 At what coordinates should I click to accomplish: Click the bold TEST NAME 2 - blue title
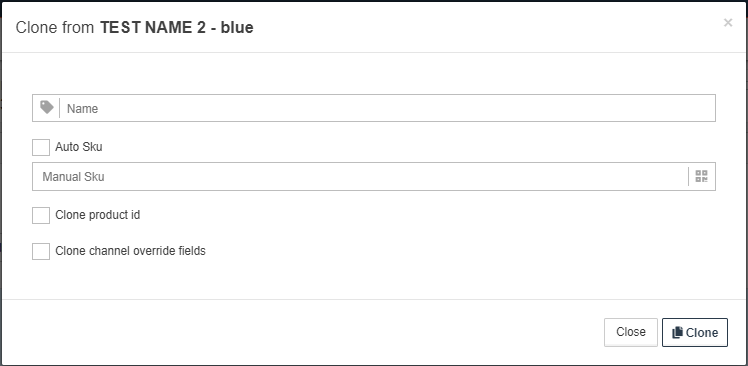pyautogui.click(x=177, y=28)
